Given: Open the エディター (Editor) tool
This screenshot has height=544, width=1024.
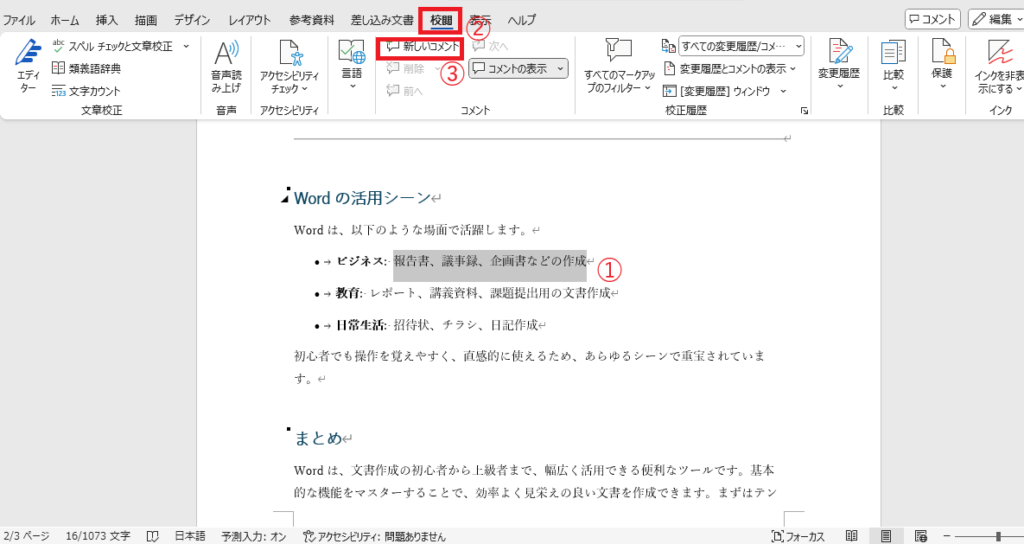Looking at the screenshot, I should point(27,67).
